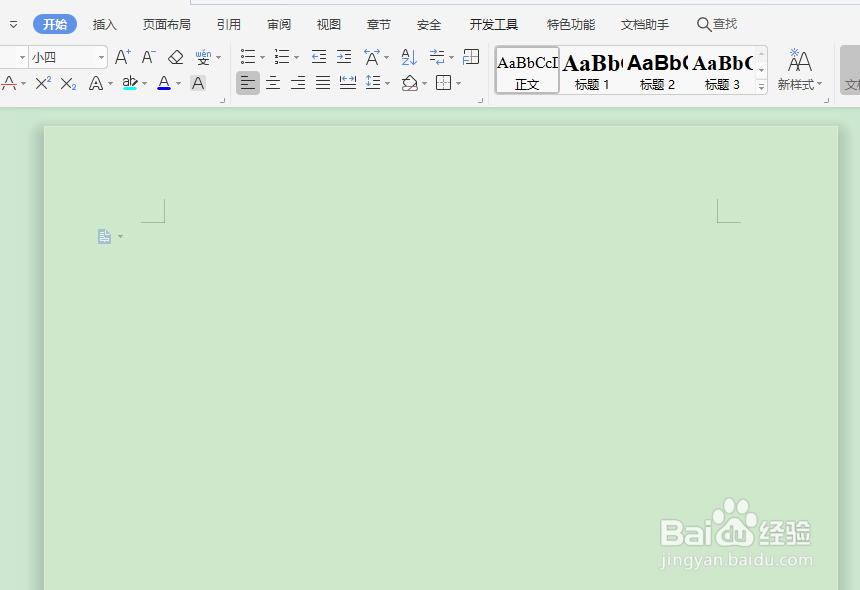Image resolution: width=860 pixels, height=590 pixels.
Task: Open quick access toolbar customize arrow
Action: (x=14, y=24)
